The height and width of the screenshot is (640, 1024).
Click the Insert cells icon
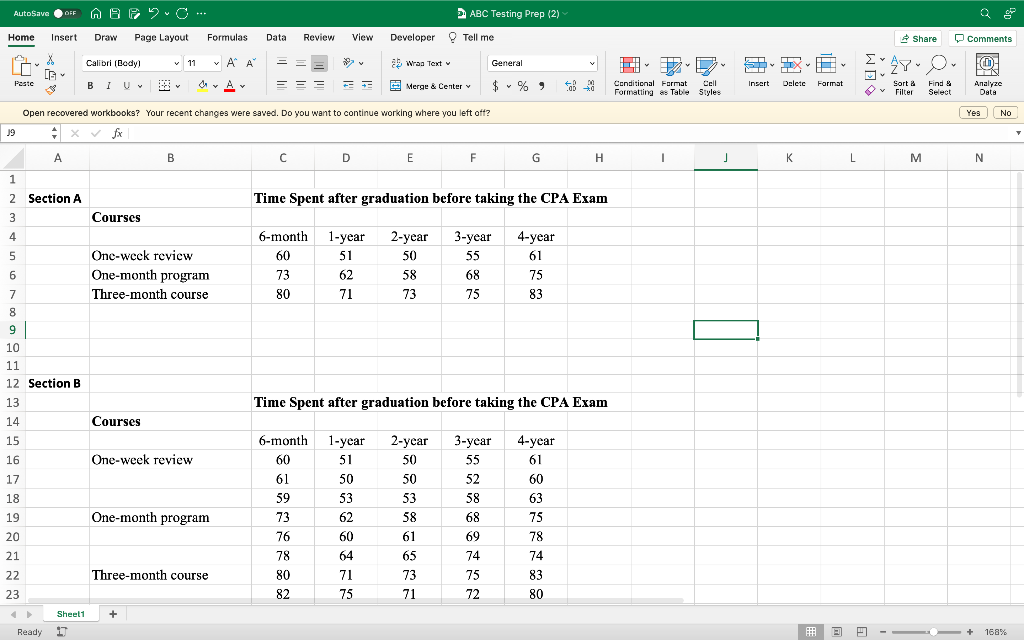pos(755,65)
